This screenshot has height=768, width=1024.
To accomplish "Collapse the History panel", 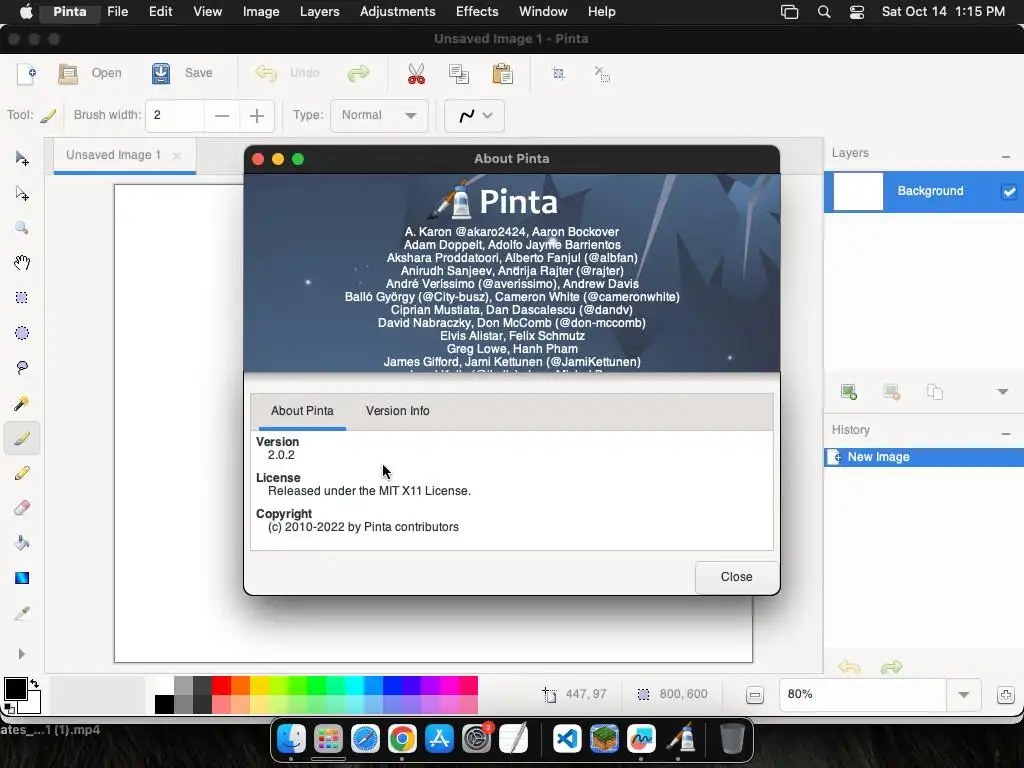I will [1006, 434].
